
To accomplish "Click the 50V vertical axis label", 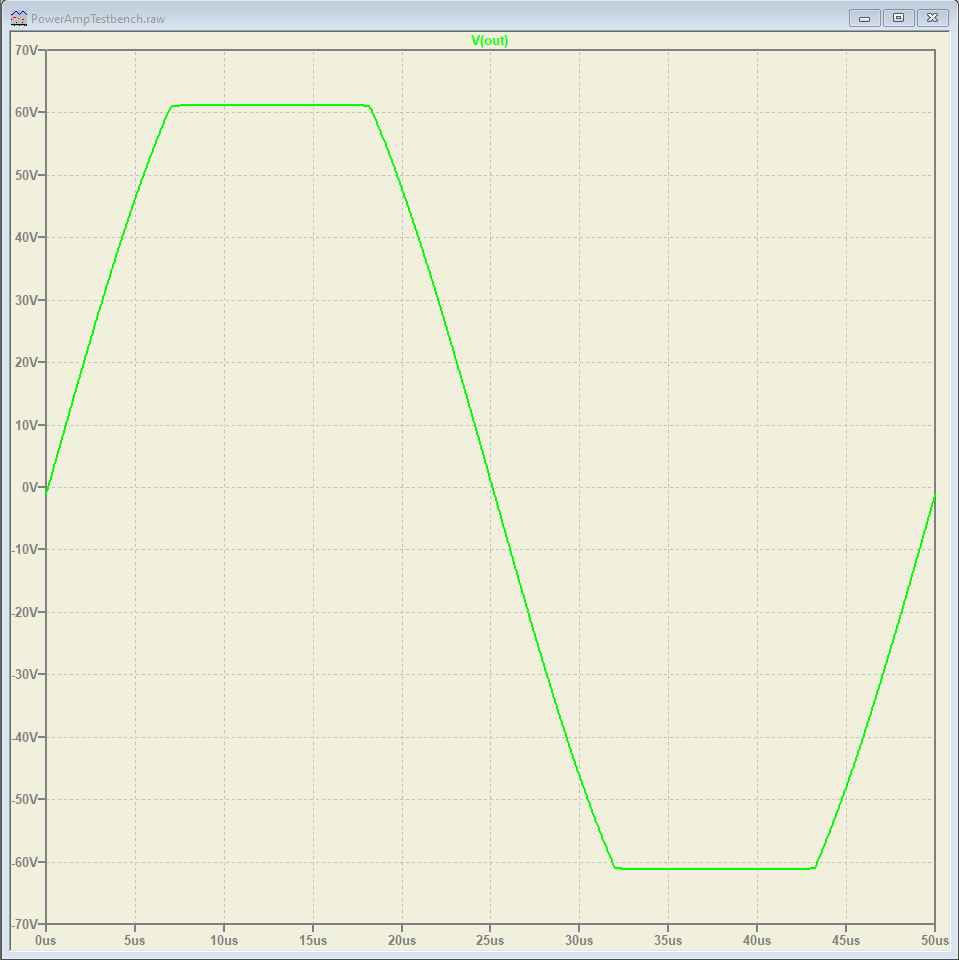I will point(26,175).
